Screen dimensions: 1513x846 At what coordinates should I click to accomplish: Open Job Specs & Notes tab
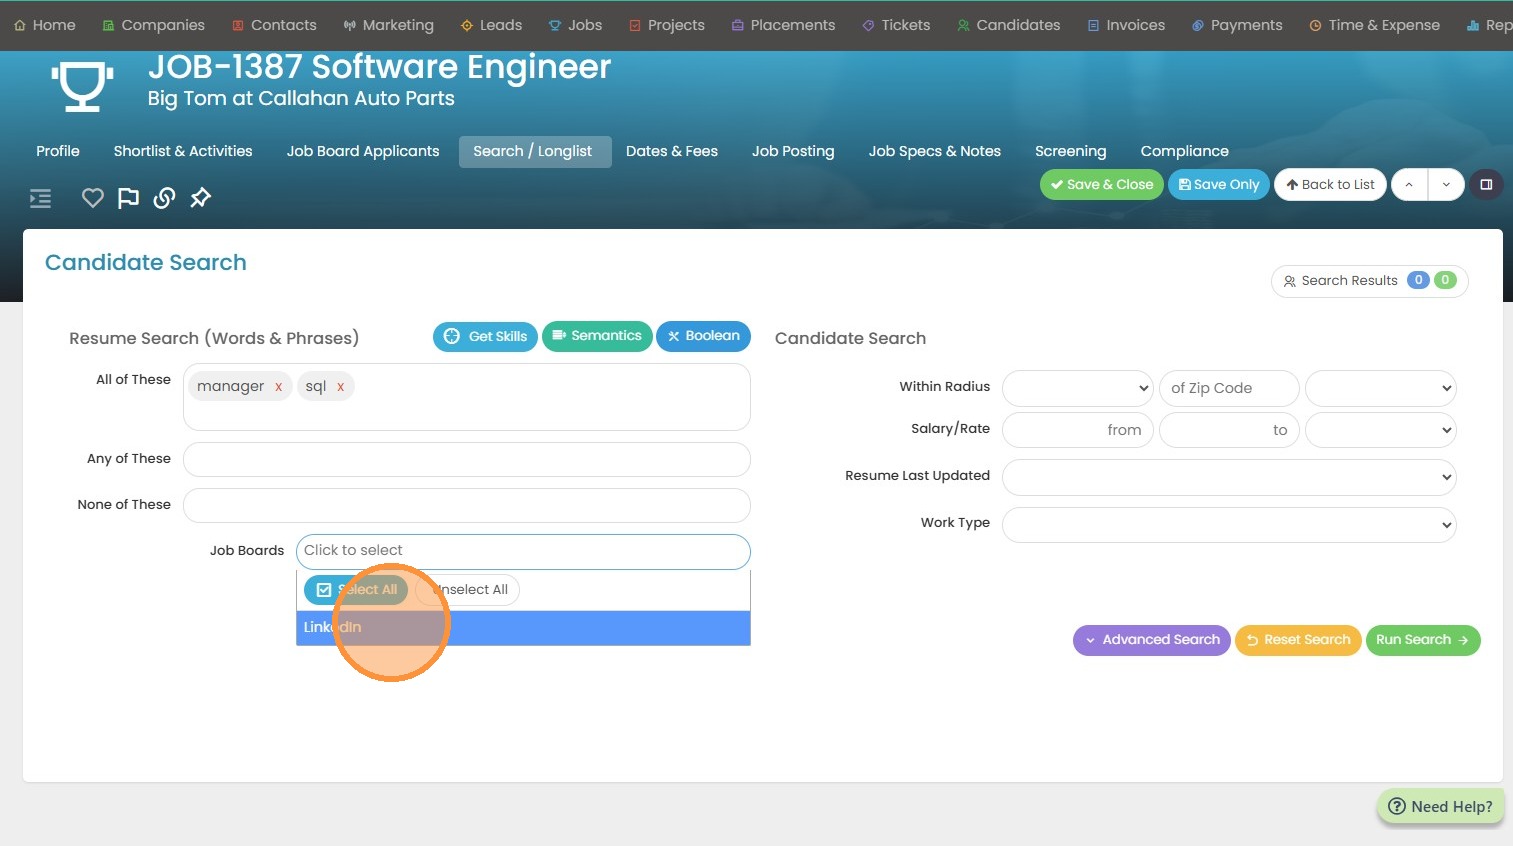click(935, 151)
